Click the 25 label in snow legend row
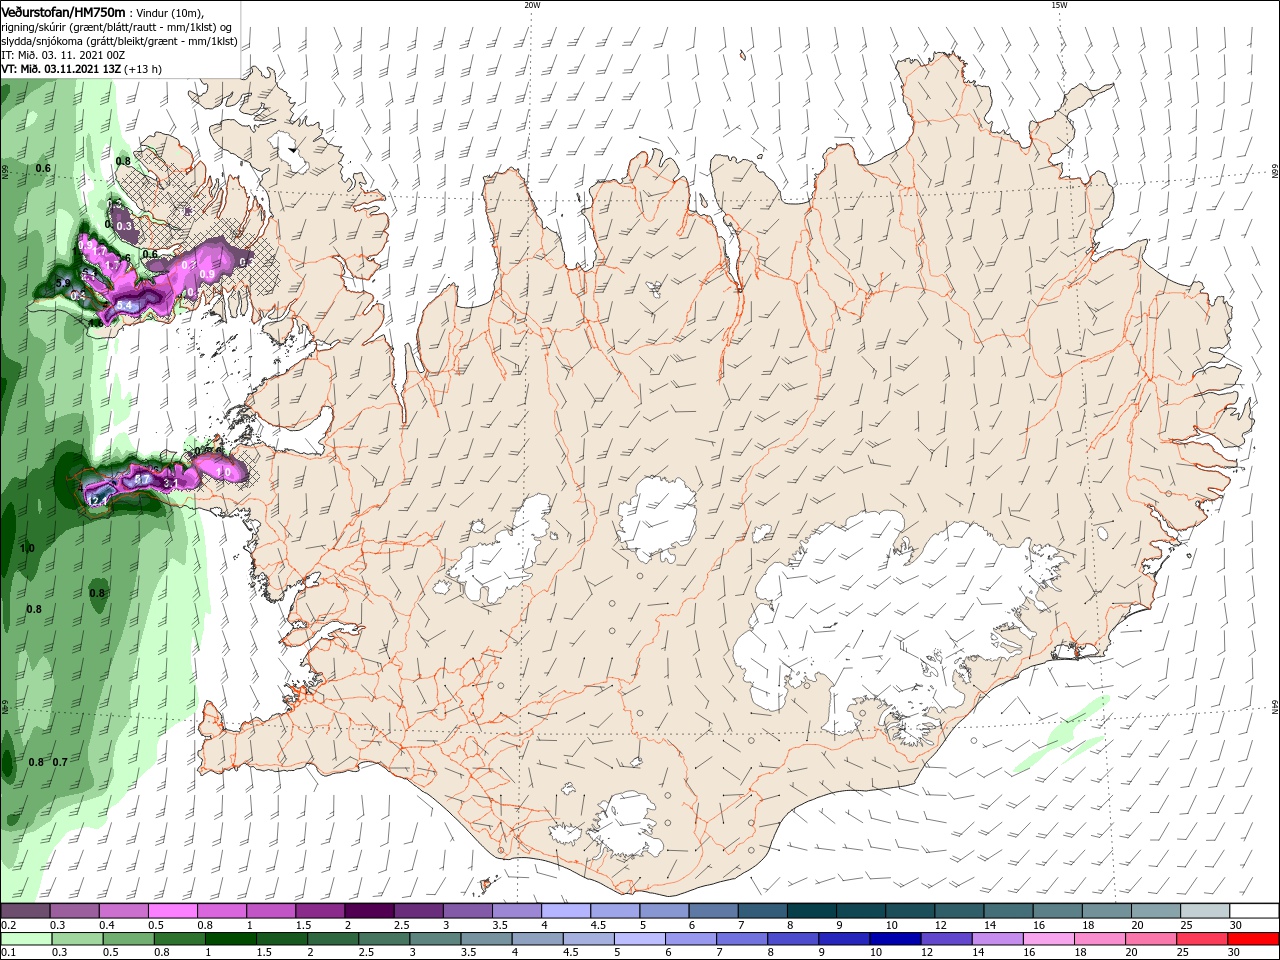This screenshot has width=1280, height=960. pos(1185,925)
